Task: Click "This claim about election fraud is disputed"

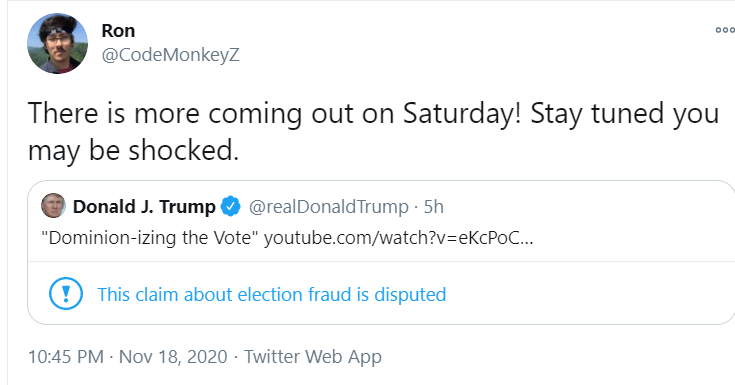Action: click(272, 294)
